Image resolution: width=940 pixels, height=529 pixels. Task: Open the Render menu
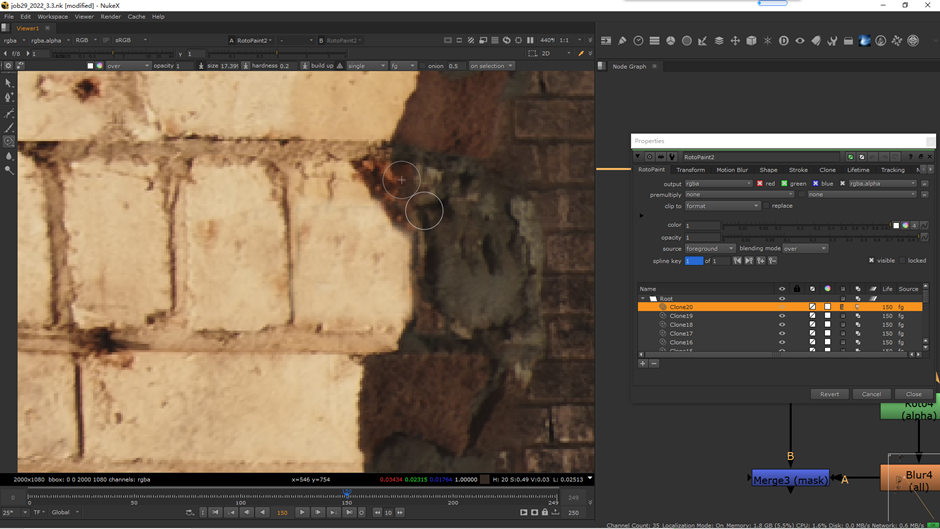[x=110, y=17]
